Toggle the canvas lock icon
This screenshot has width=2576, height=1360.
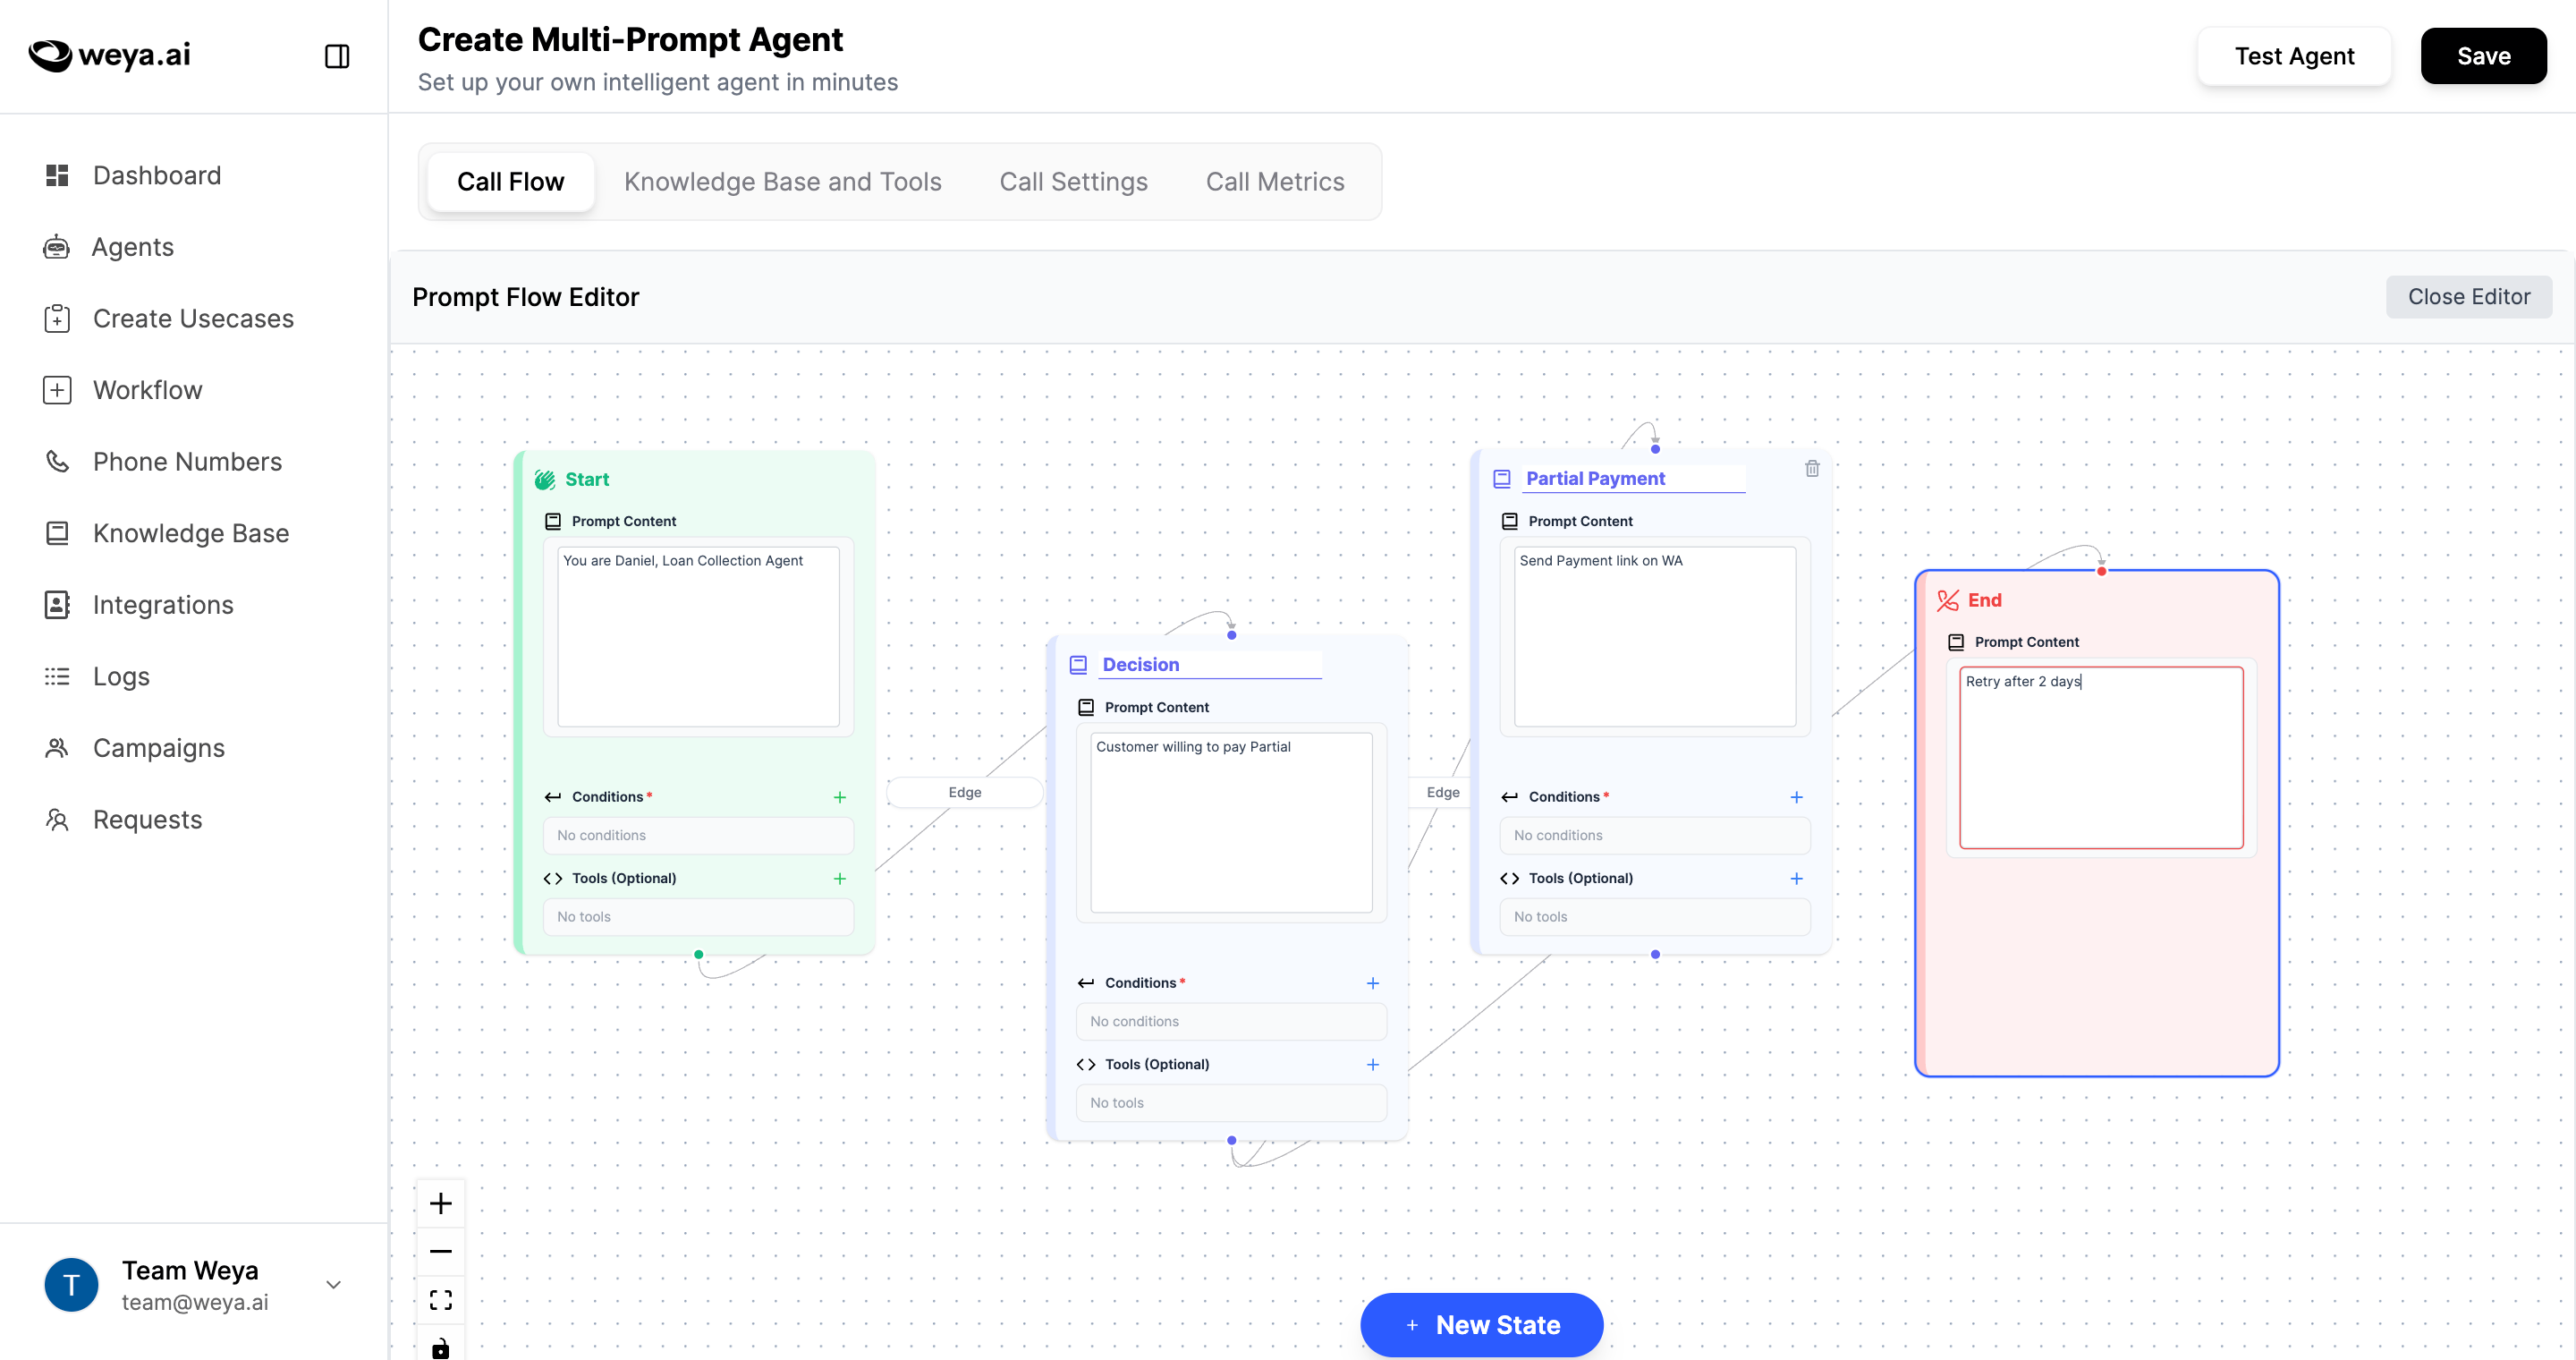440,1346
